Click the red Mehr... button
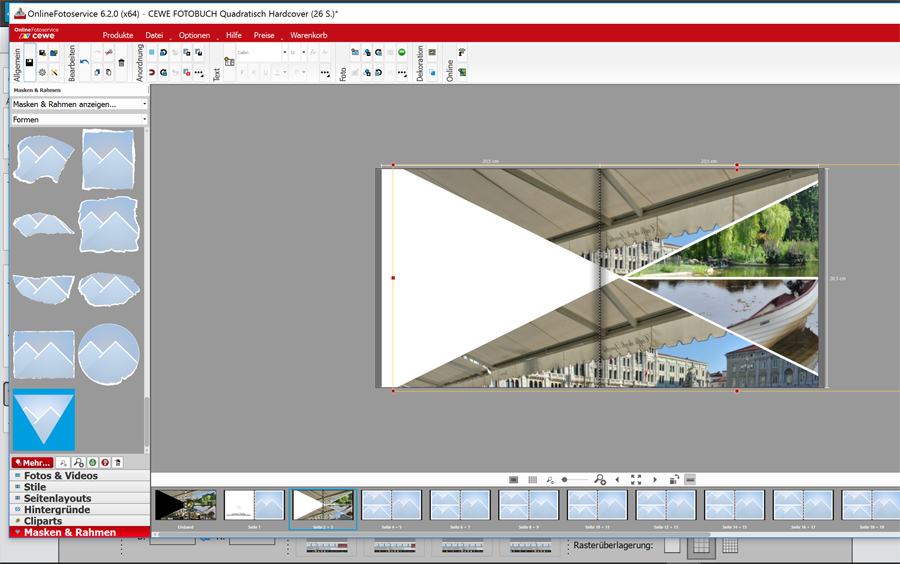 32,463
